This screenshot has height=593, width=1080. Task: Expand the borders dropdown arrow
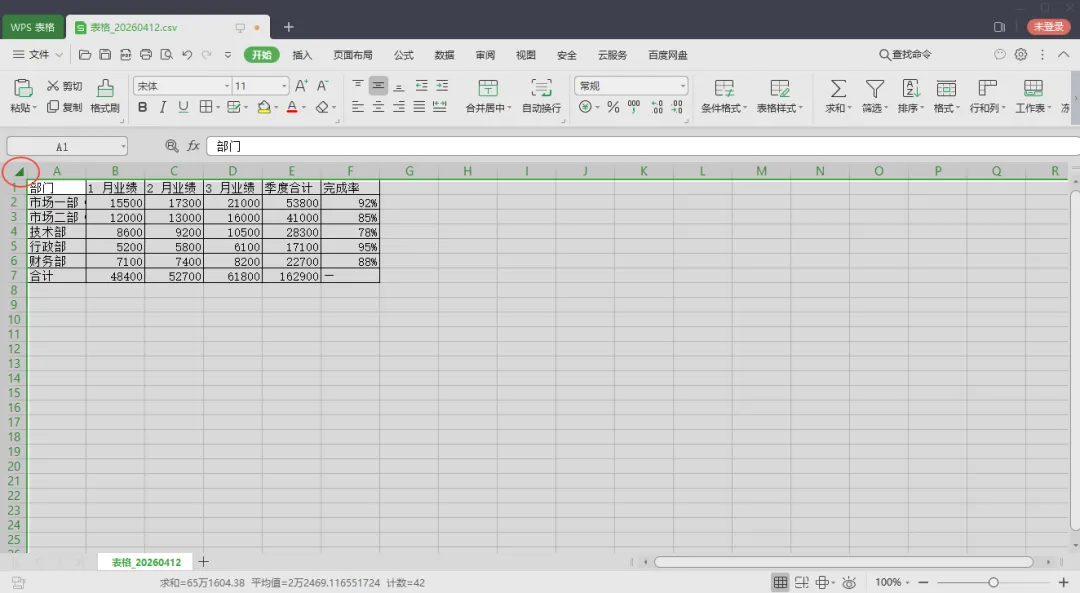pos(218,107)
